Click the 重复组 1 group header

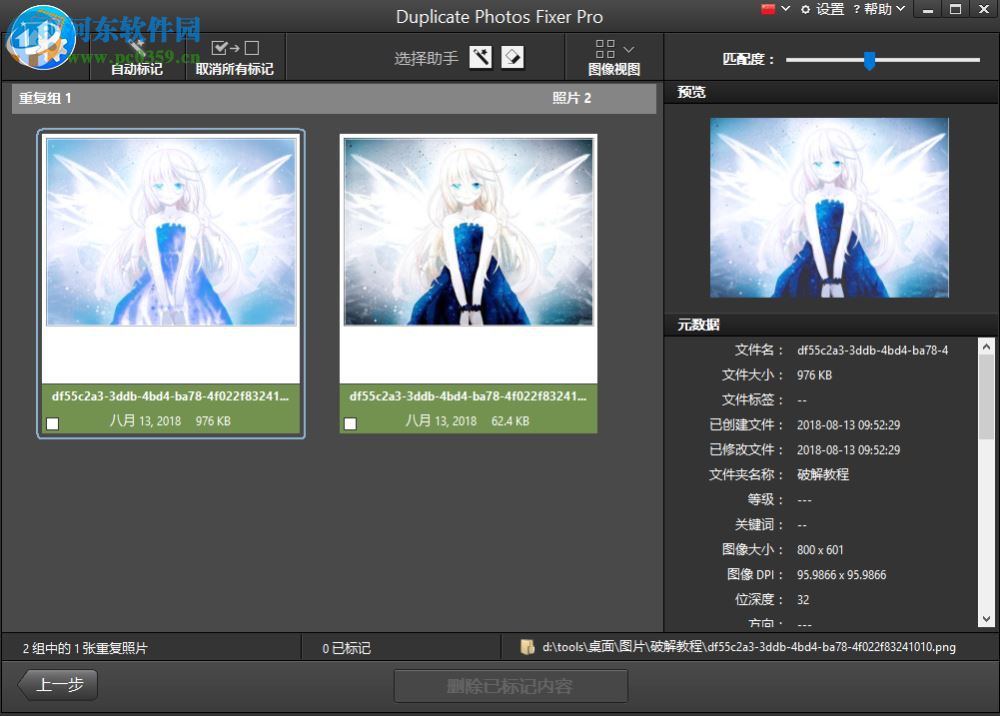tap(46, 99)
